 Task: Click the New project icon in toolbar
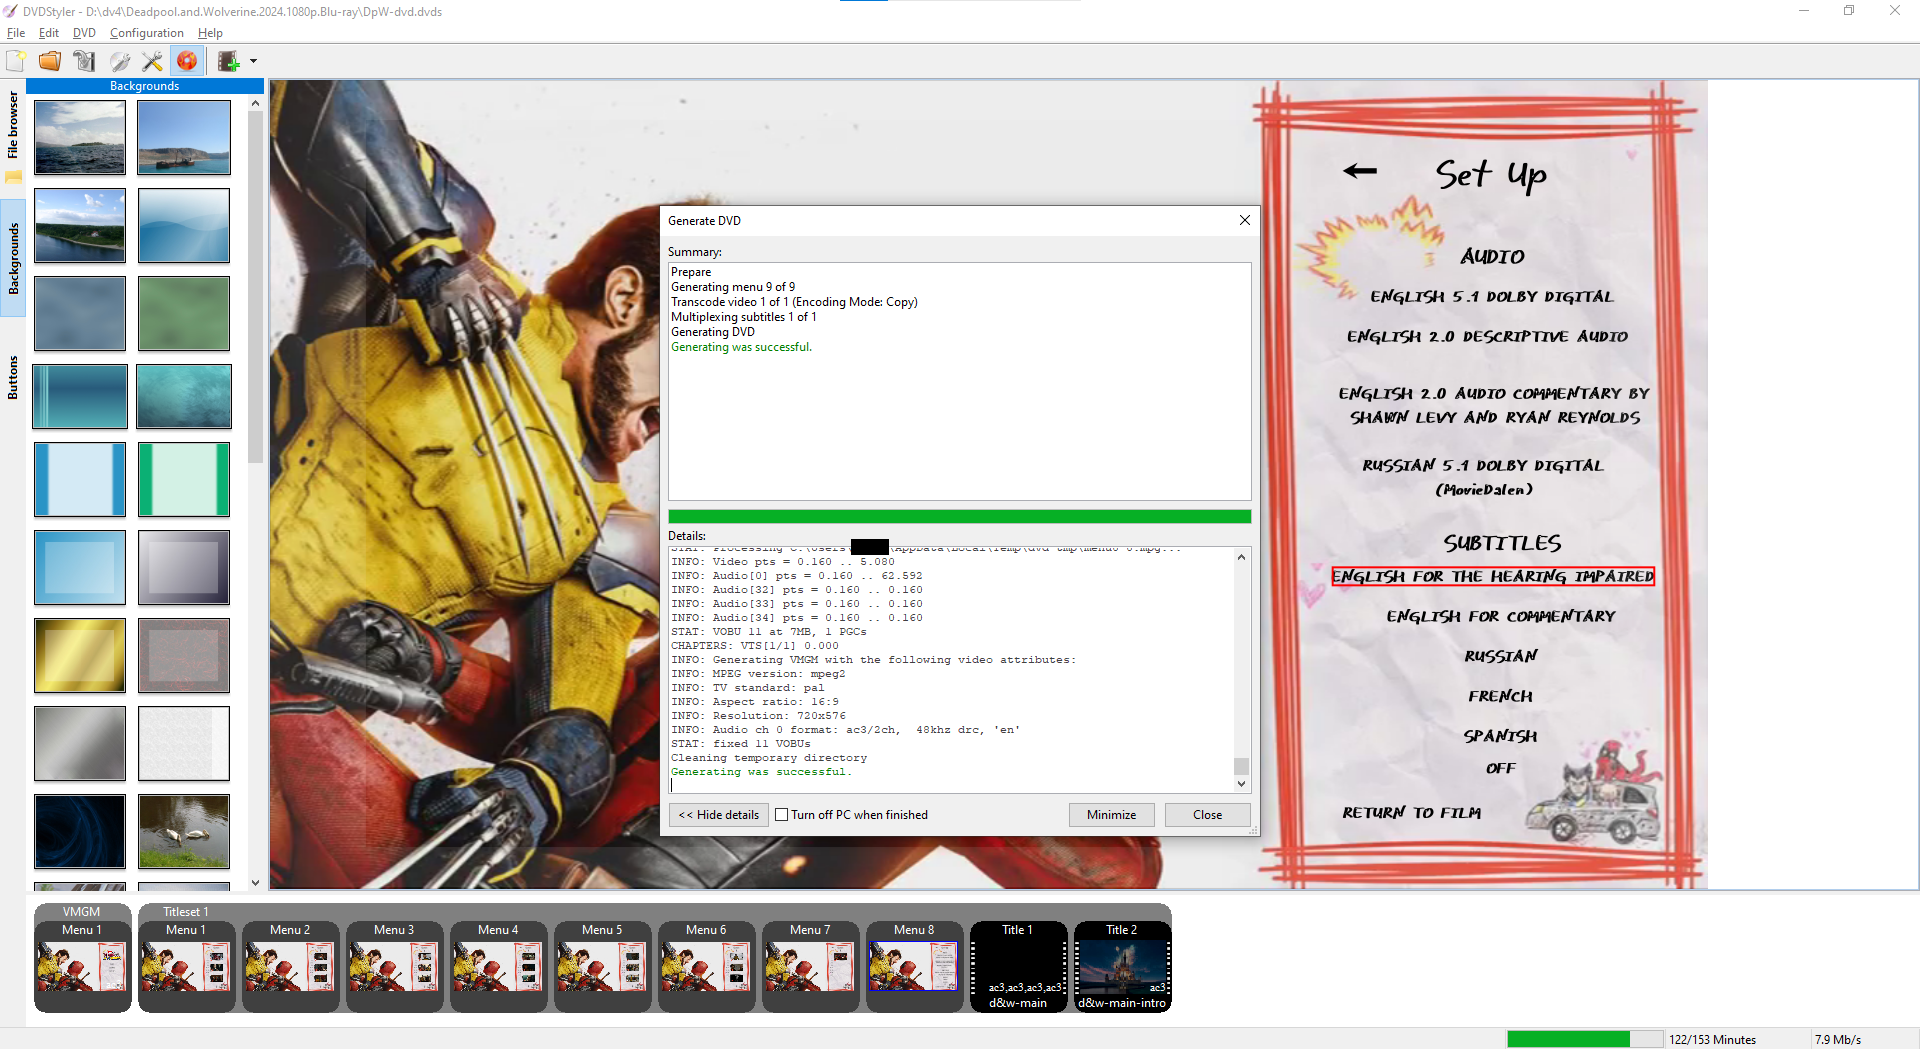point(16,61)
